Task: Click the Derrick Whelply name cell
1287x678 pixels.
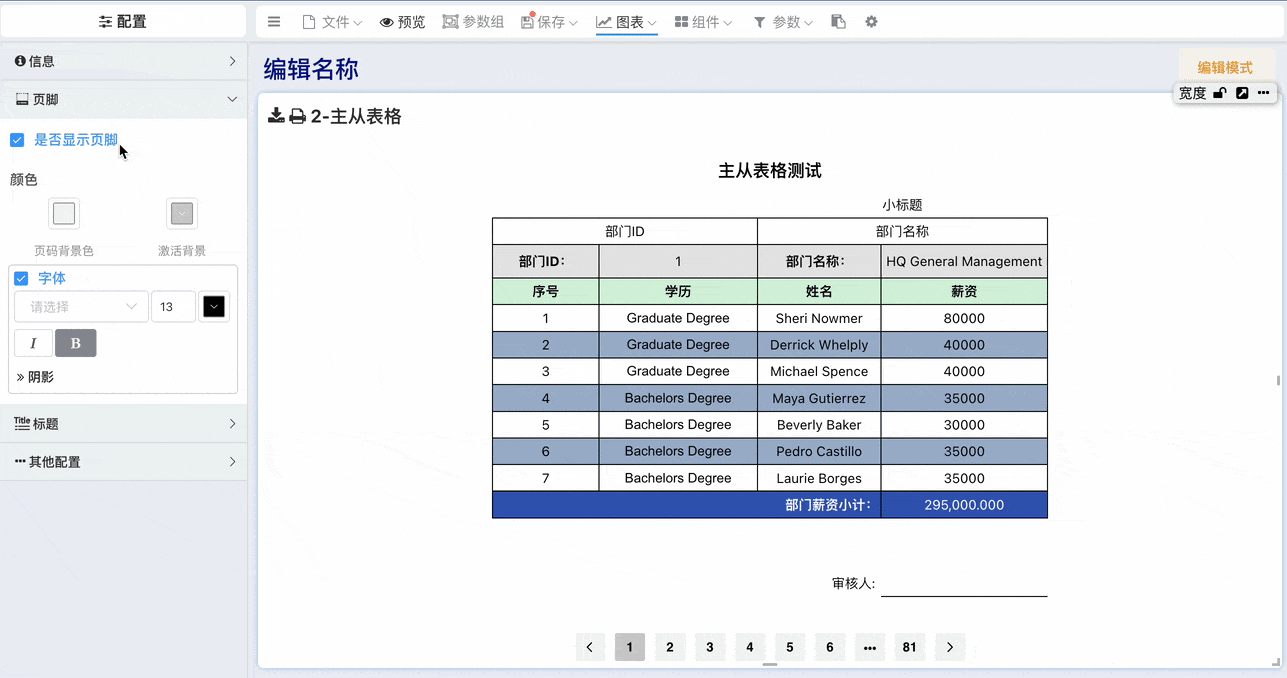Action: pos(819,345)
